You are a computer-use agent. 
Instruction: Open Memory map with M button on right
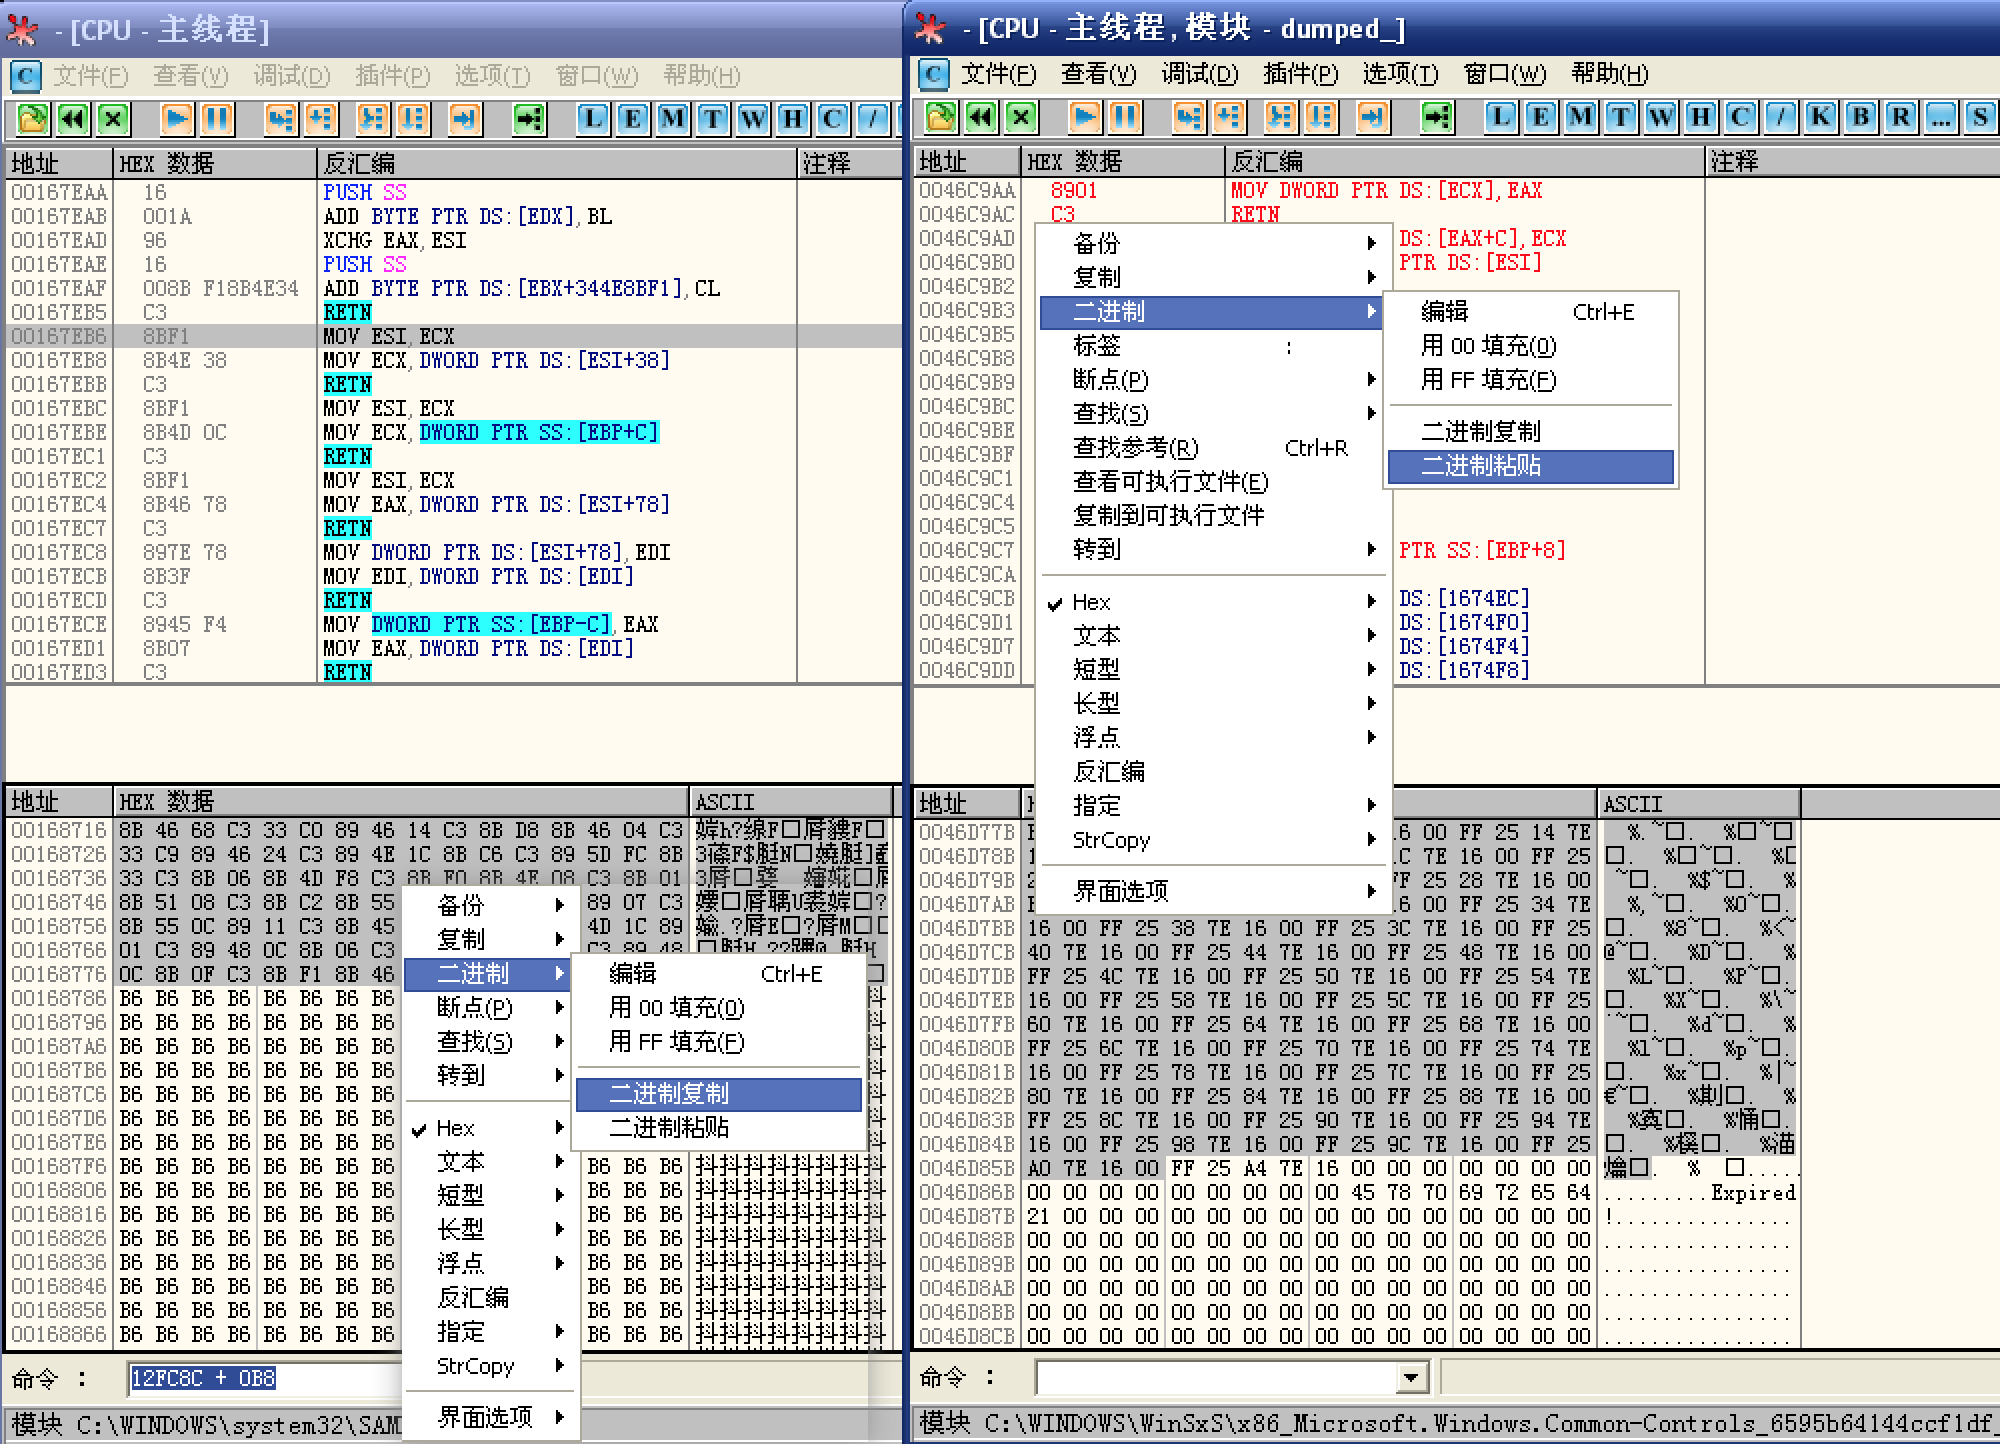(x=1580, y=117)
